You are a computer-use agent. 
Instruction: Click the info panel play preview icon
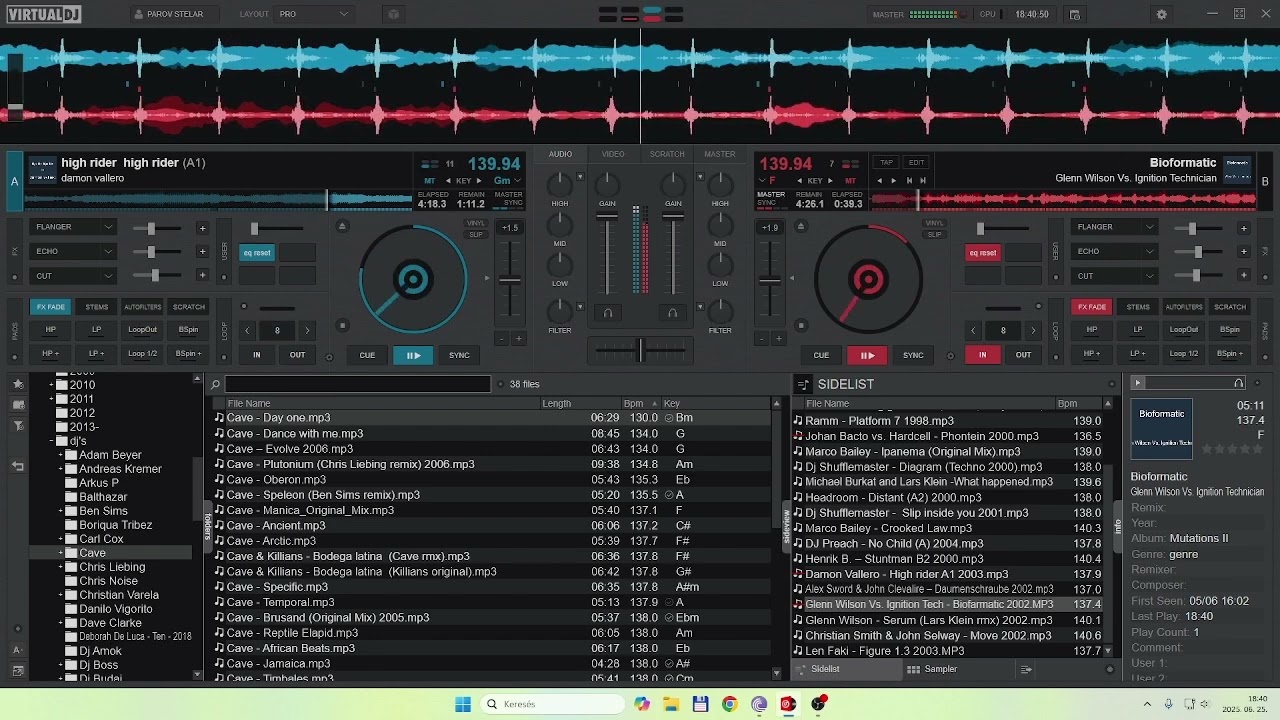coord(1137,383)
